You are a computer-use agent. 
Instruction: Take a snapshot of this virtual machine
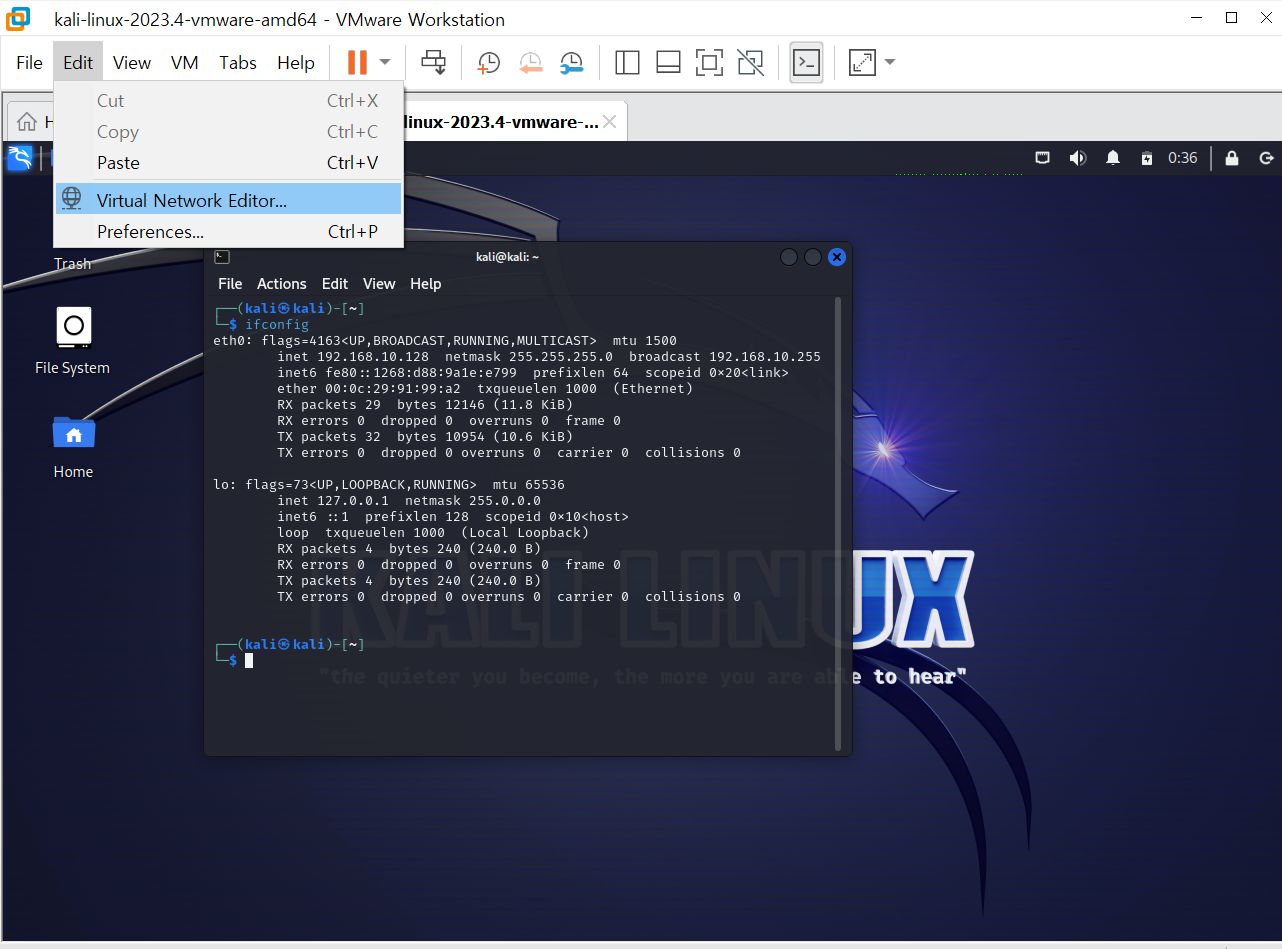(488, 62)
